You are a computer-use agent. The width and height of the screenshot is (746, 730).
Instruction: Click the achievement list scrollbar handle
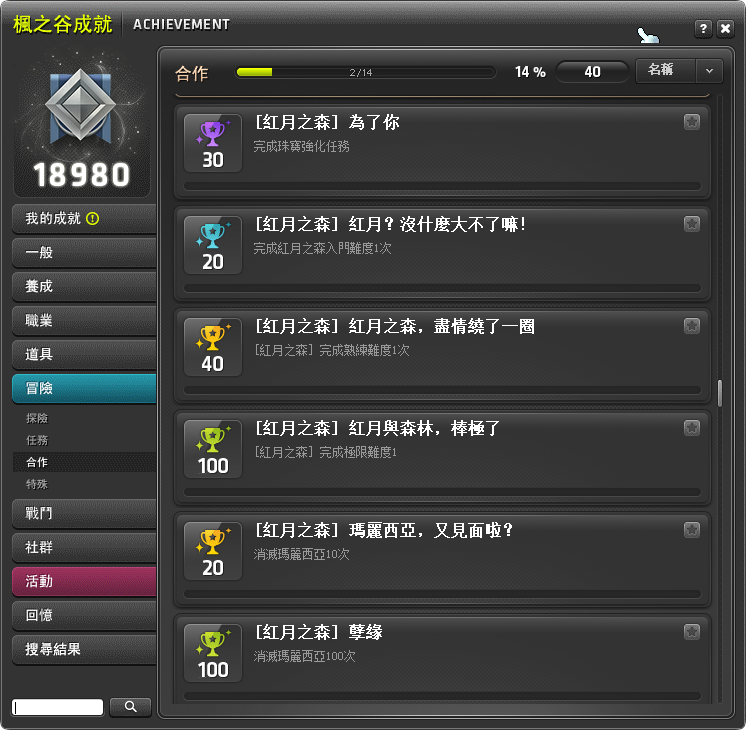click(x=720, y=393)
